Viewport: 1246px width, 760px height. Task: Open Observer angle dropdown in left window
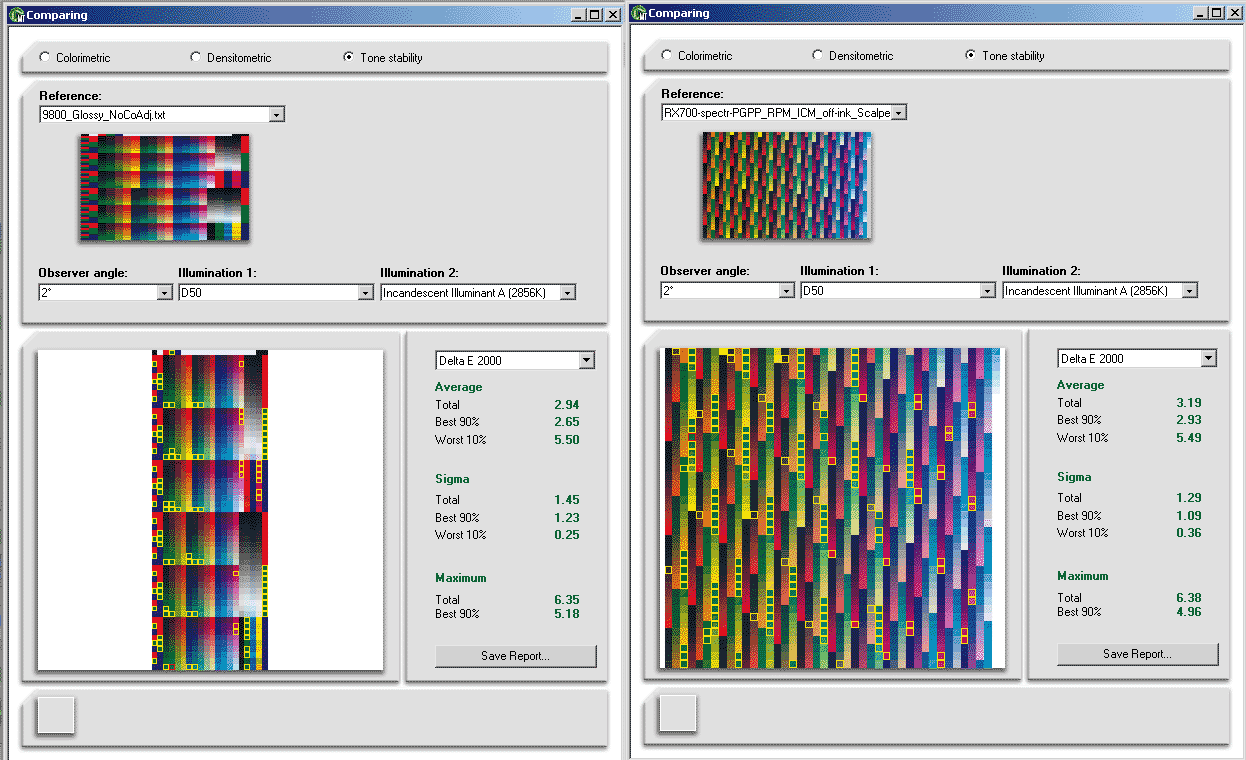(106, 292)
